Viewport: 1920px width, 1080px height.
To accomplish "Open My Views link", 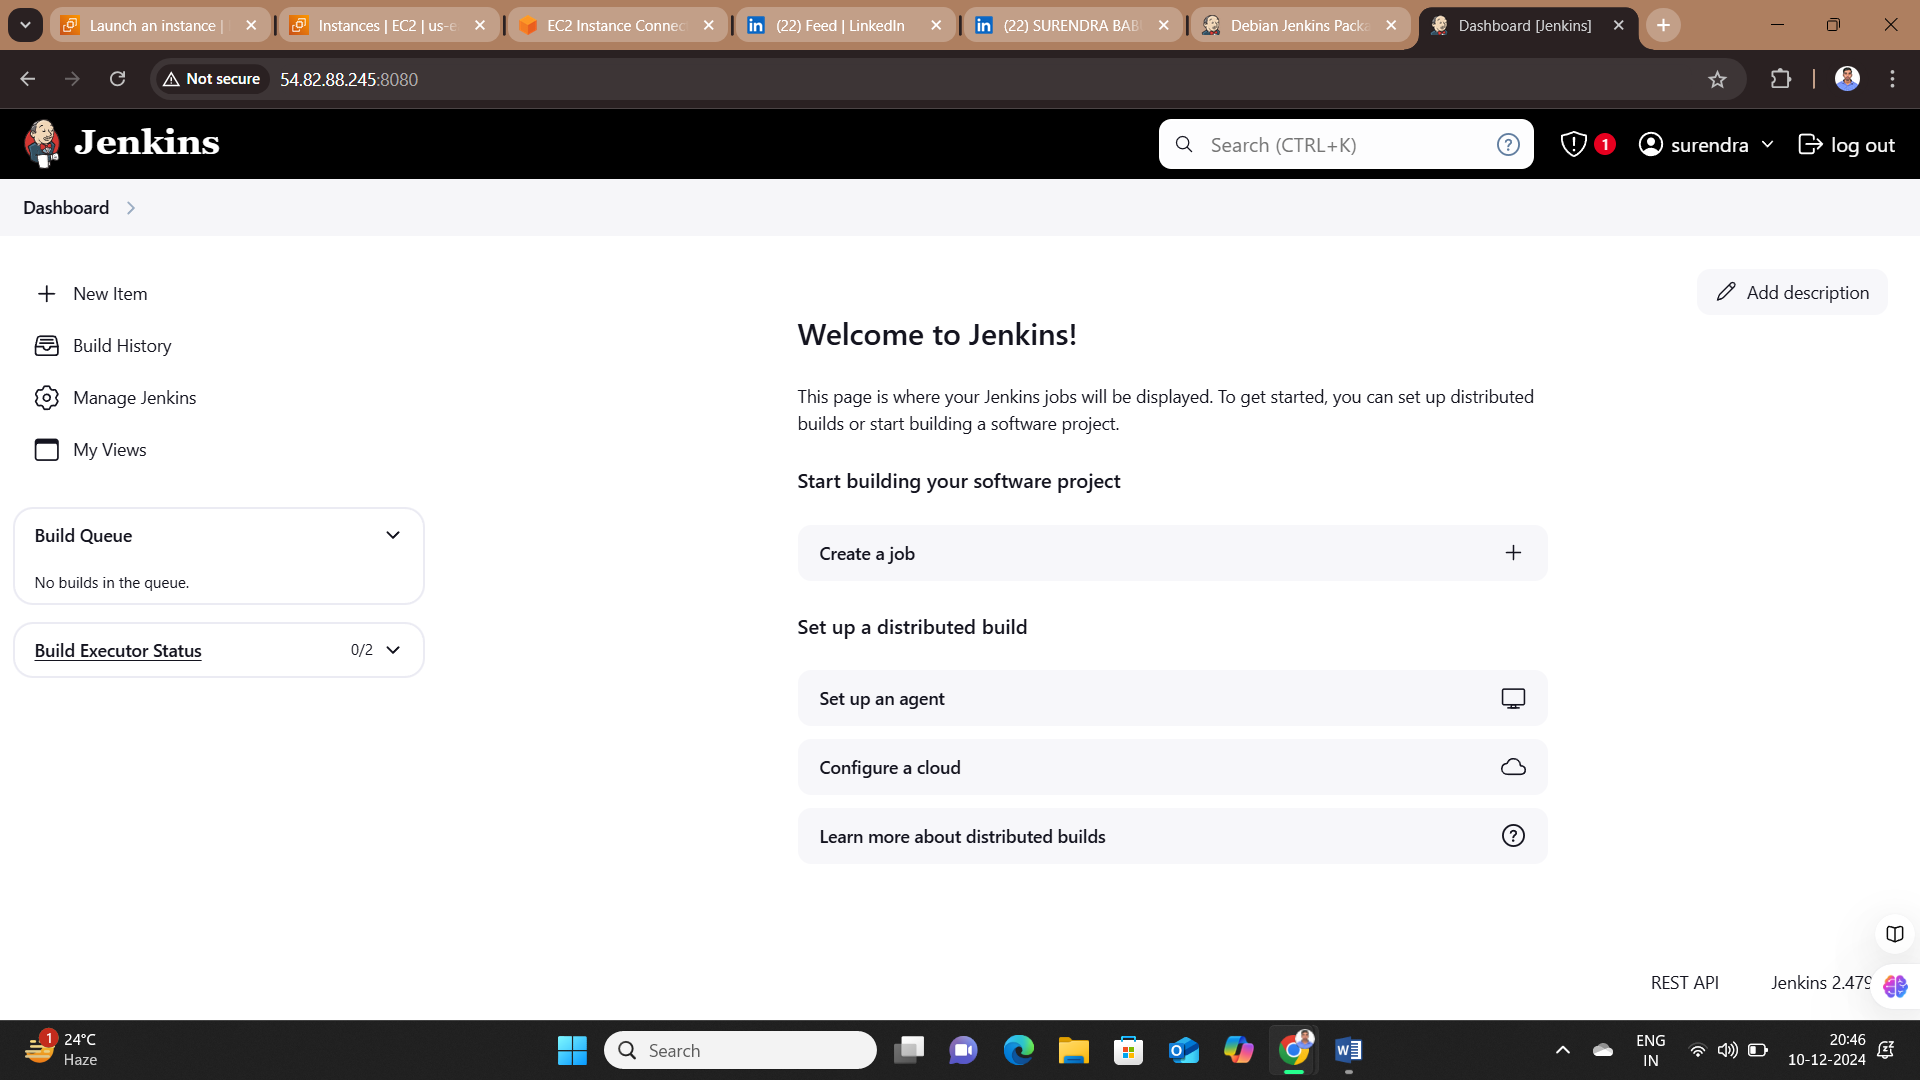I will click(110, 450).
